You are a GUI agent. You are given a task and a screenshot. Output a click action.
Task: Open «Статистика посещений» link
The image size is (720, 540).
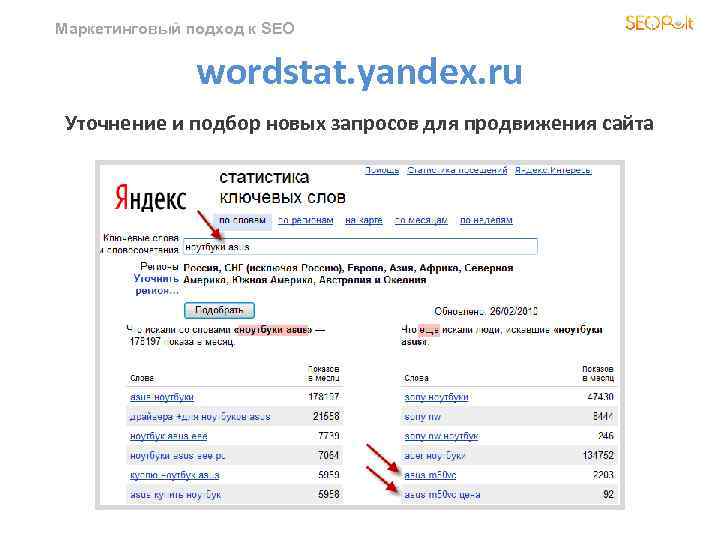click(x=457, y=170)
